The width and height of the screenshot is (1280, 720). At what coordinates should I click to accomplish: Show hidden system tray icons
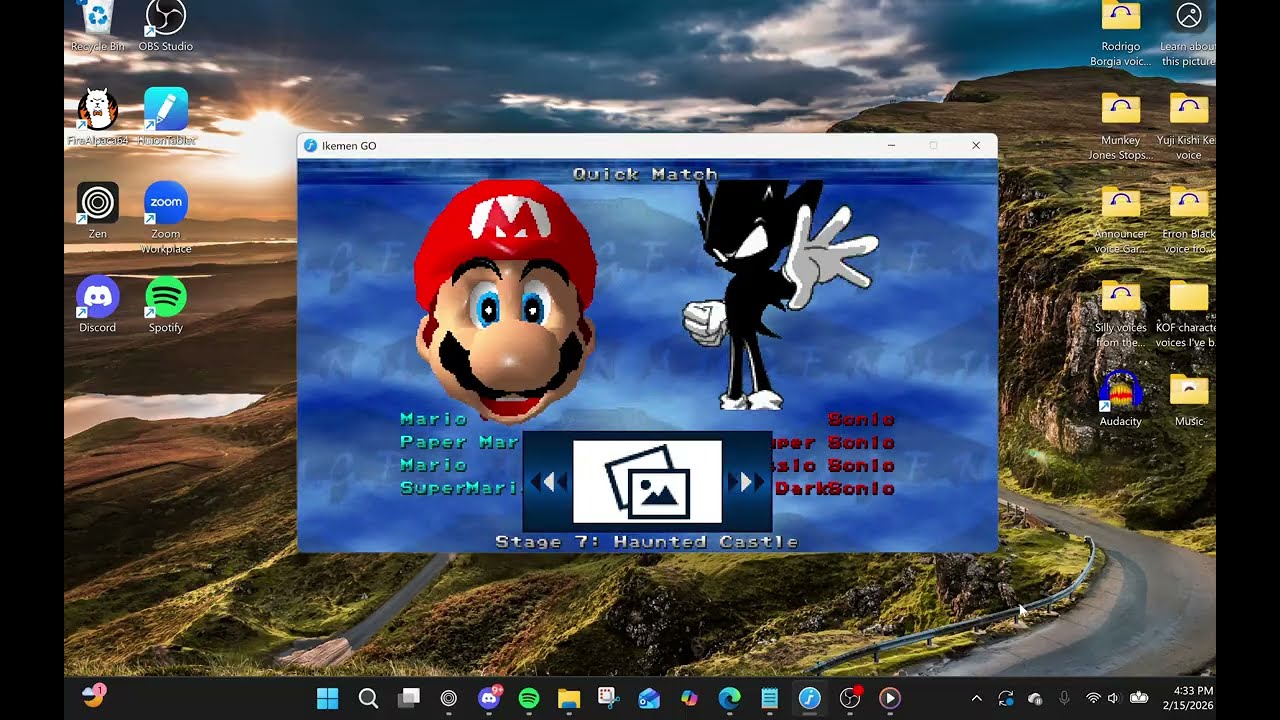977,698
